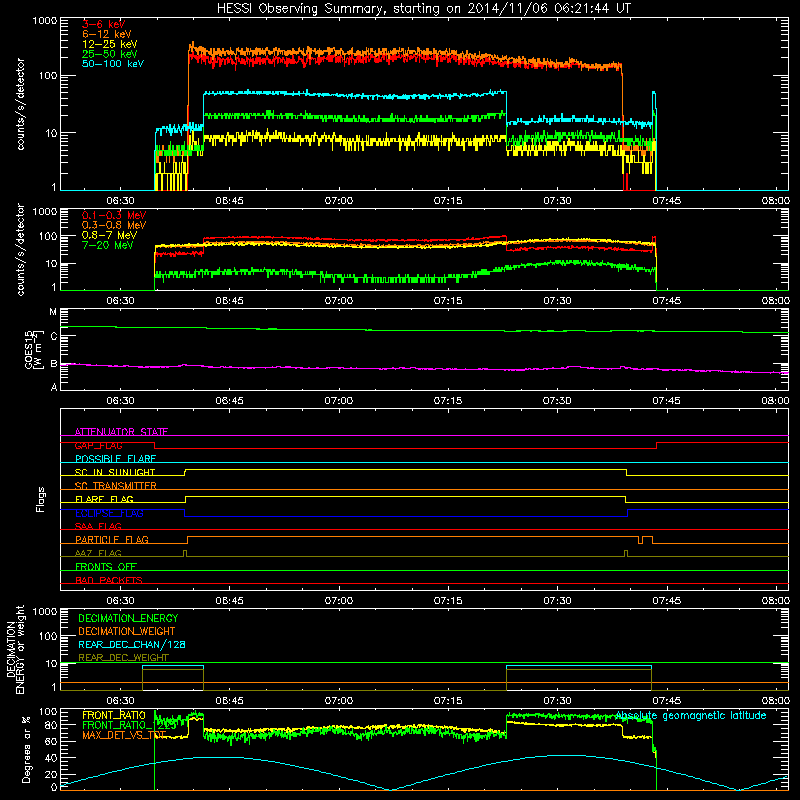Click the C tick on GOES15 axis
This screenshot has height=800, width=800.
[54, 336]
